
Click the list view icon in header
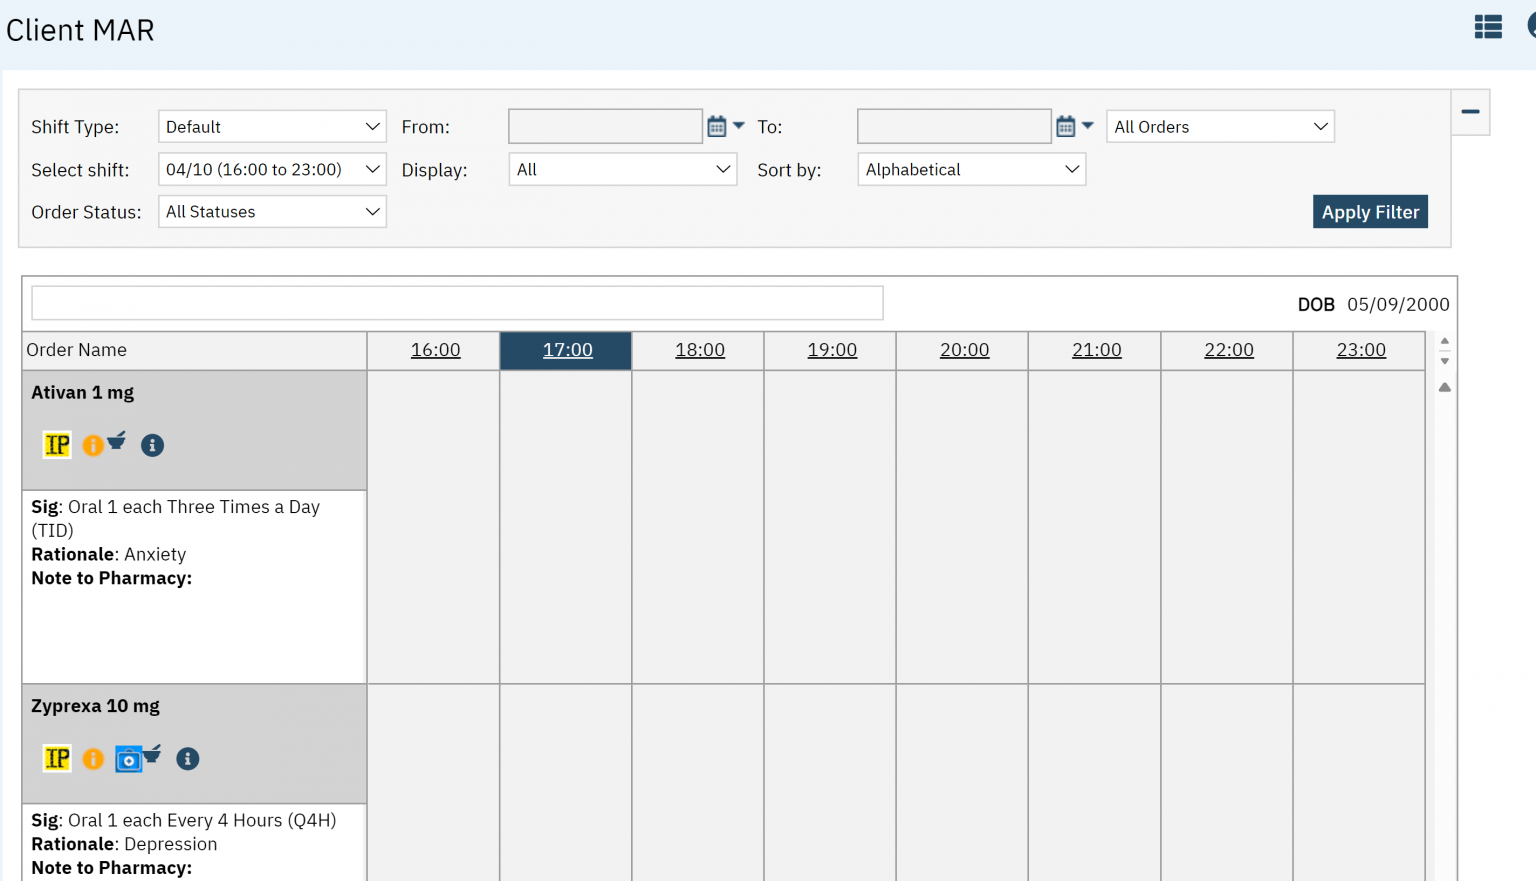(1488, 27)
